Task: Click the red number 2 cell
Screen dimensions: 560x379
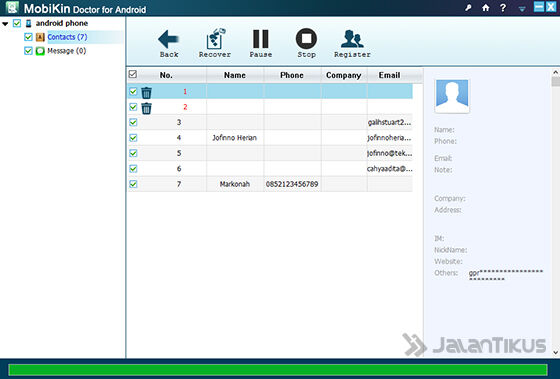Action: 185,107
